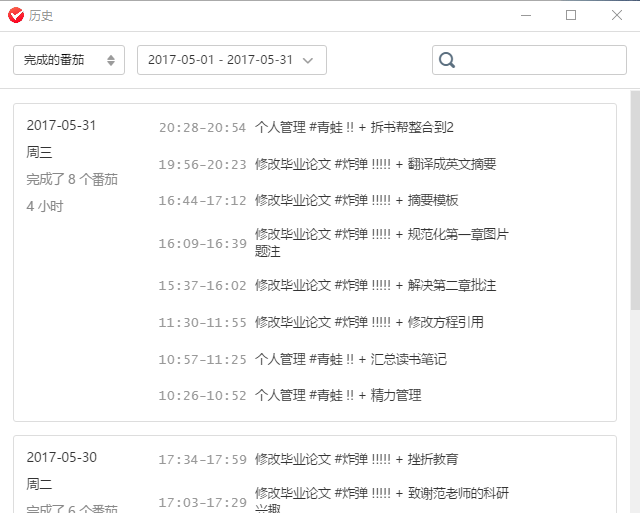Select the 11:30-11:55 修改方程引用 entry
640x513 pixels.
click(321, 322)
